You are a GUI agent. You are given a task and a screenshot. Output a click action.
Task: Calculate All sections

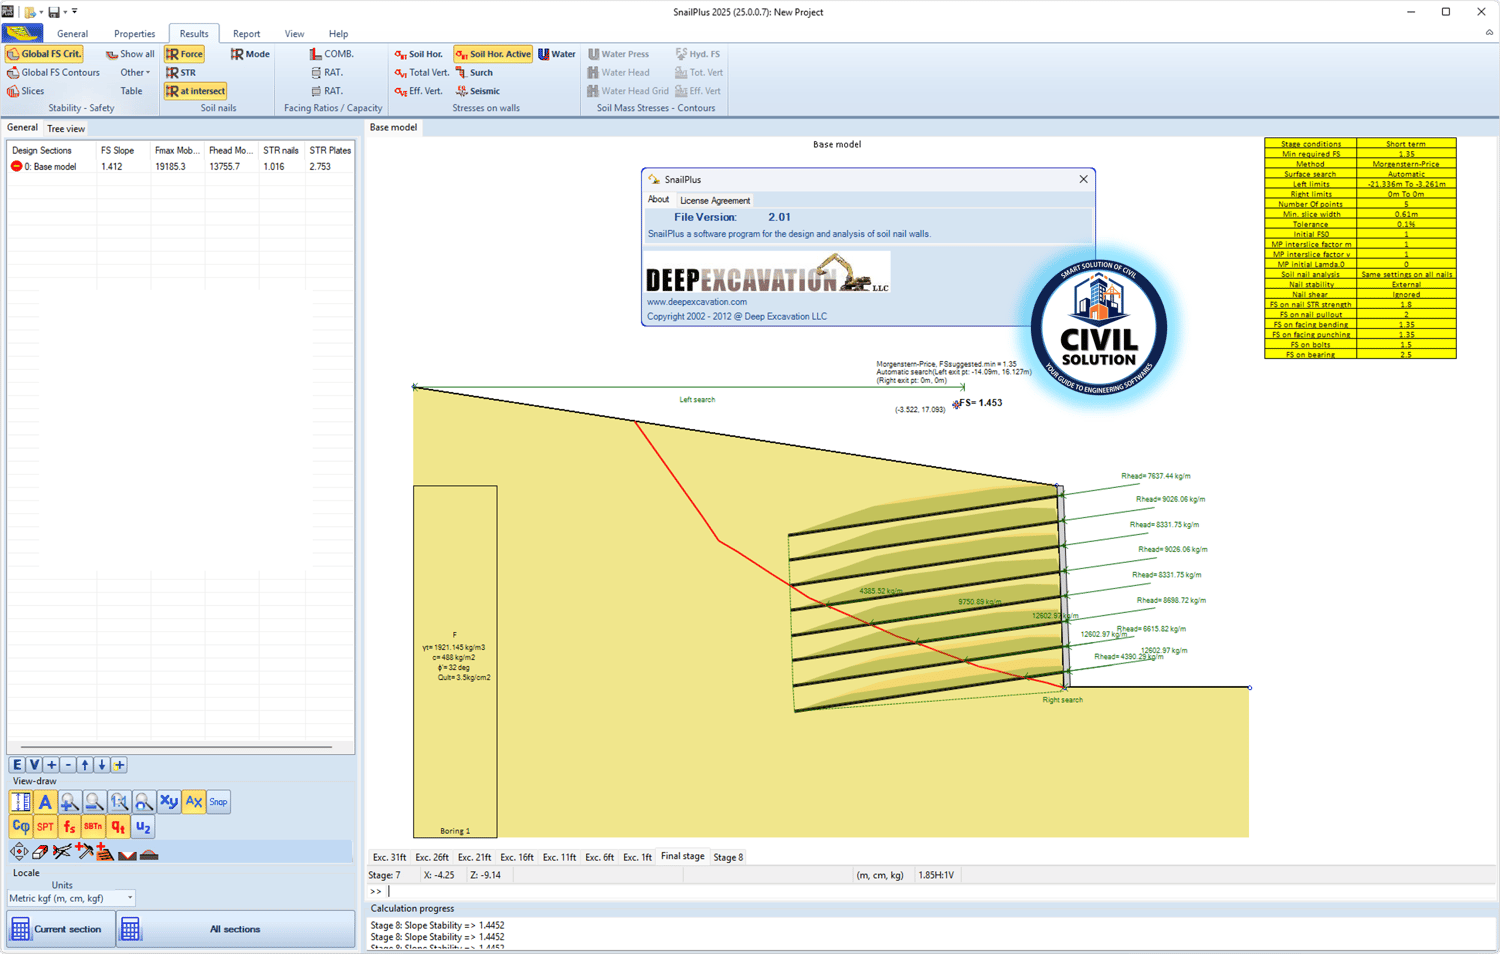(235, 929)
